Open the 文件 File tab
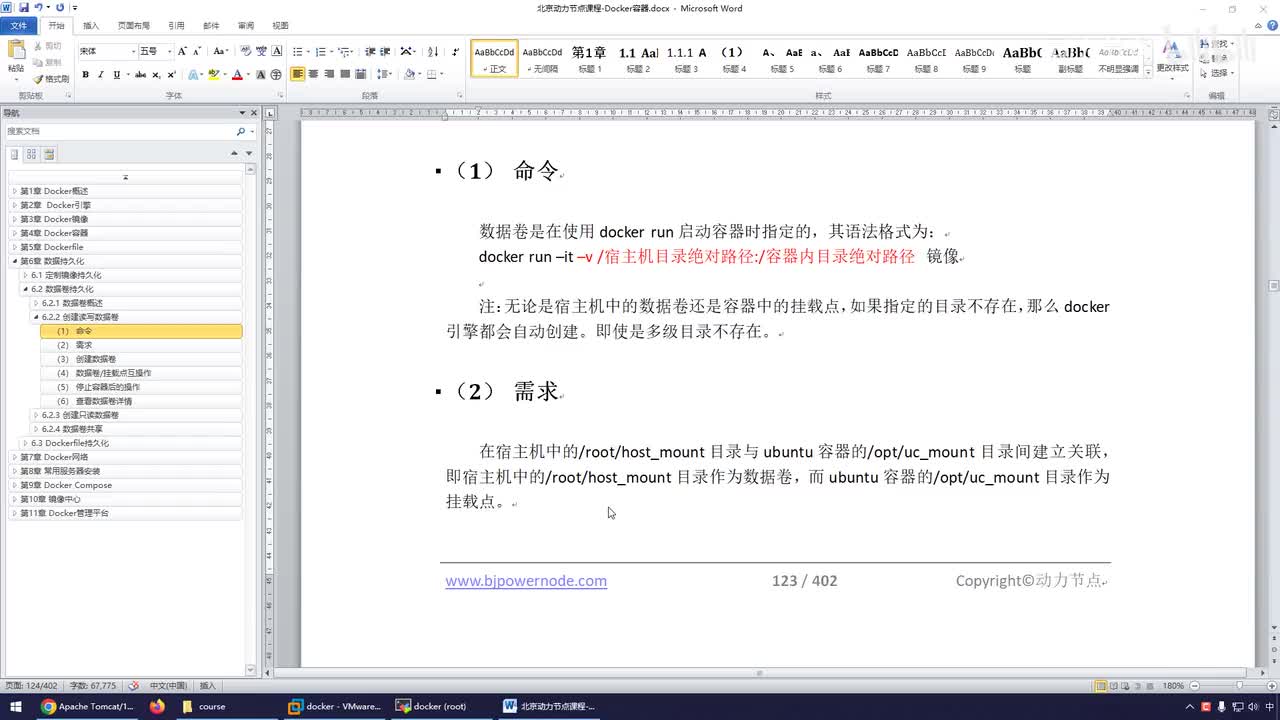 point(18,25)
